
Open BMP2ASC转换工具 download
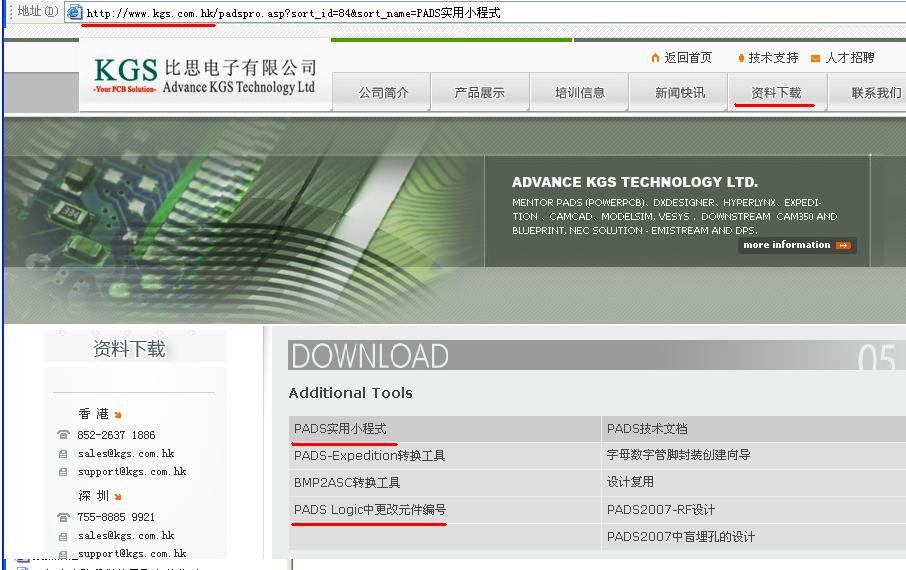pos(347,482)
